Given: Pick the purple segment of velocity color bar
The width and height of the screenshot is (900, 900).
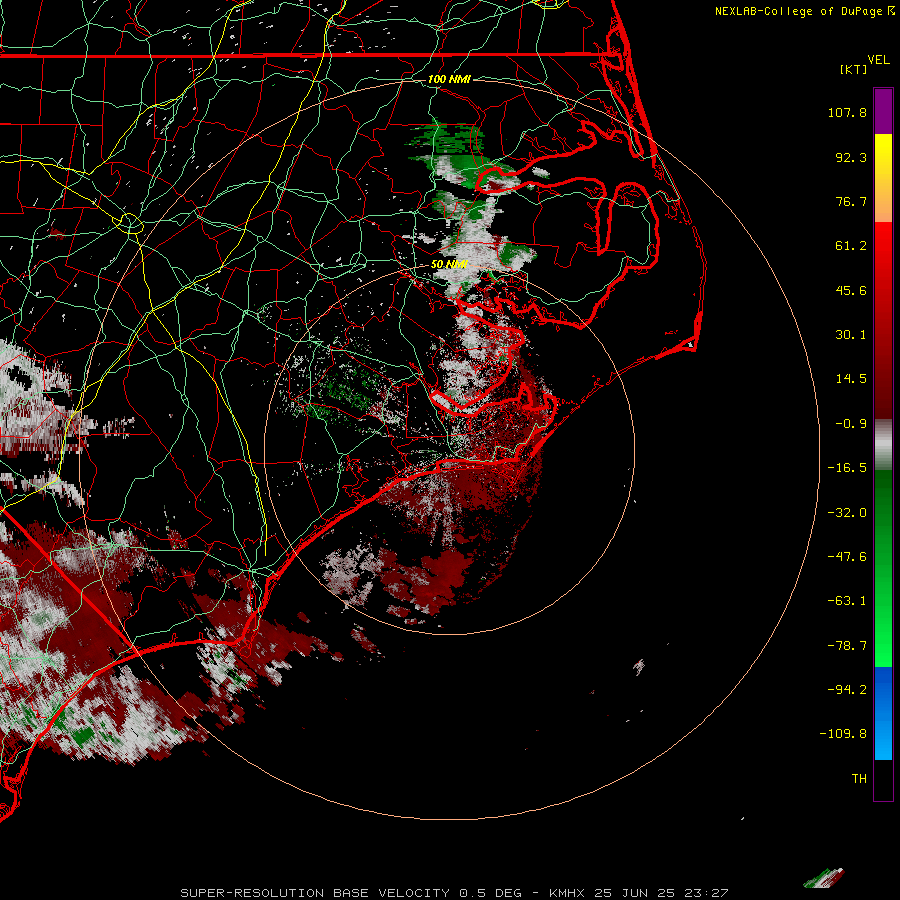Looking at the screenshot, I should tap(883, 111).
